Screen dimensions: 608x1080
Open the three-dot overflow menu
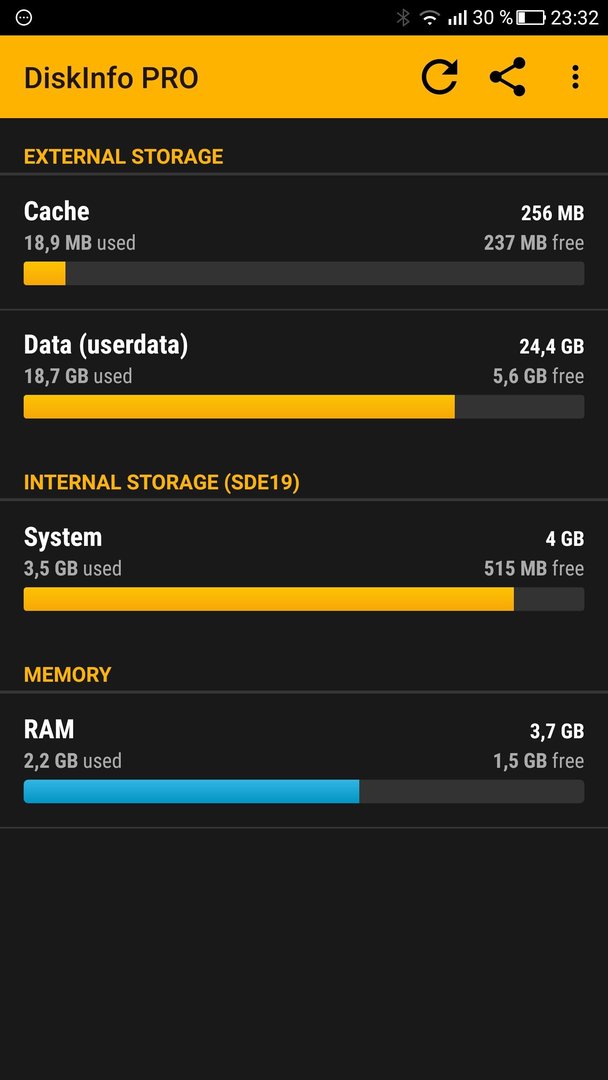(x=575, y=76)
